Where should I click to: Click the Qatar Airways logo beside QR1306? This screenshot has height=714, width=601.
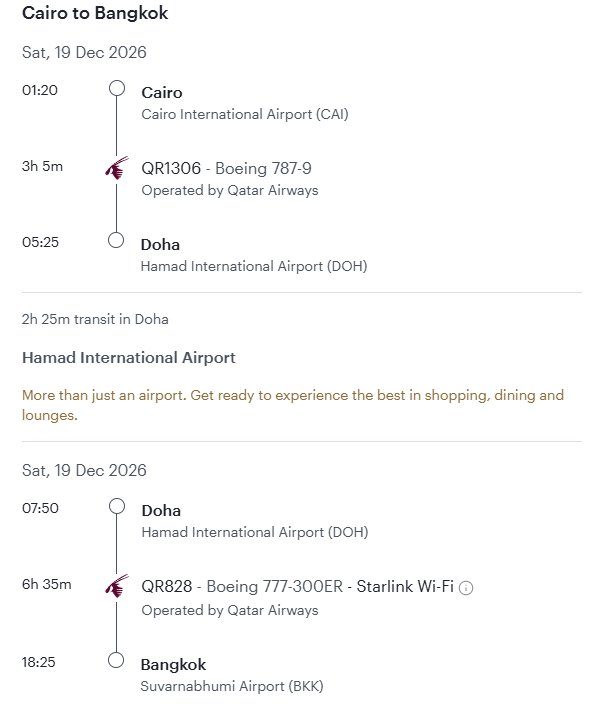pos(117,168)
